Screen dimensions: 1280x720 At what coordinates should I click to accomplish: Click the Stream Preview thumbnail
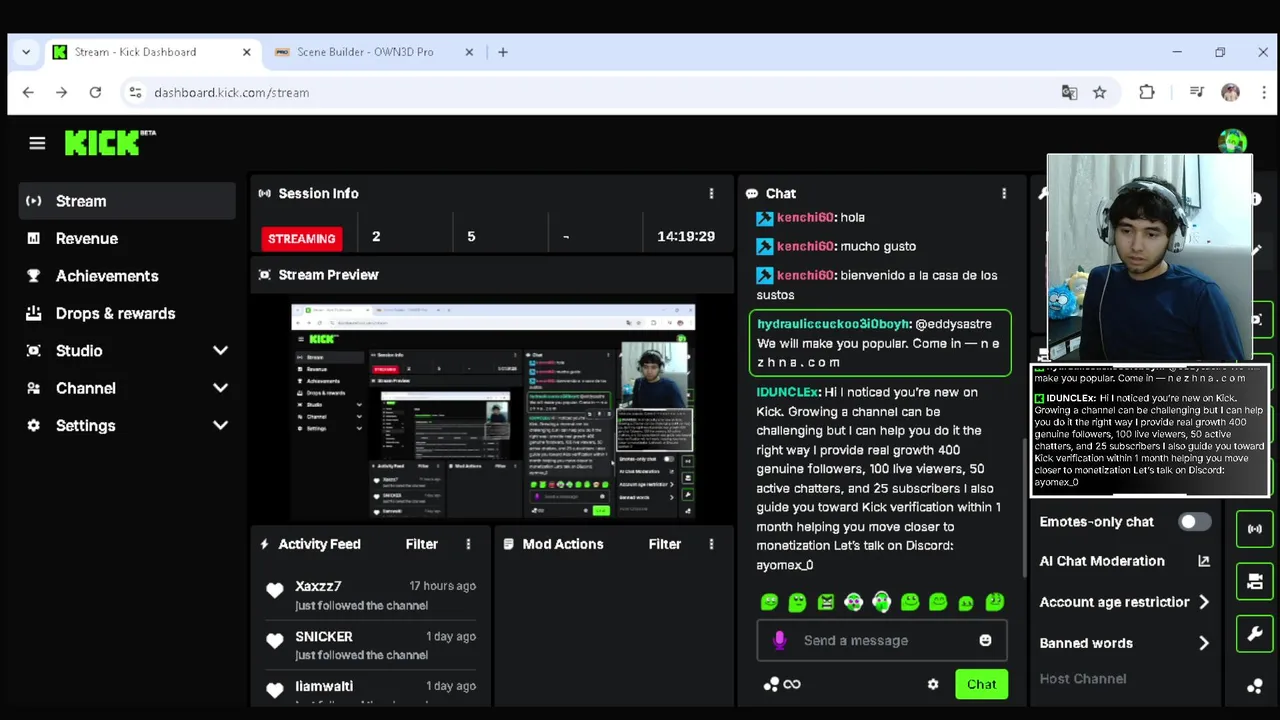493,410
